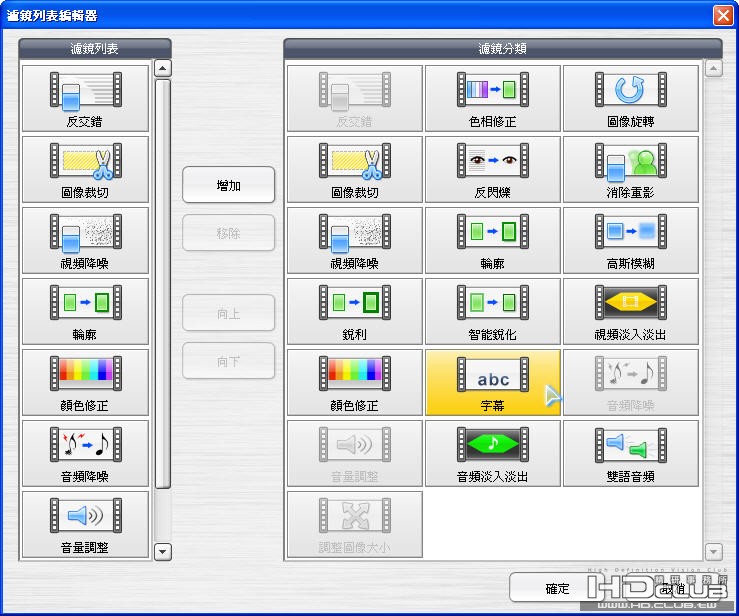Select 音量調整 in the 濾鏡列表 panel
The height and width of the screenshot is (616, 739).
(x=85, y=525)
